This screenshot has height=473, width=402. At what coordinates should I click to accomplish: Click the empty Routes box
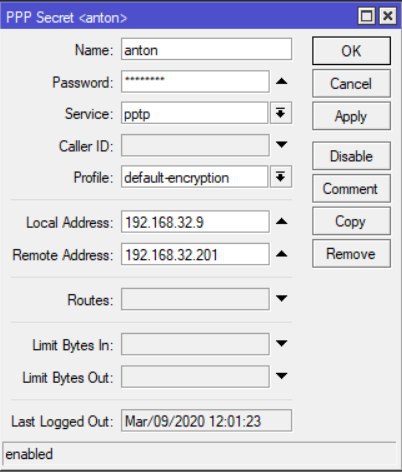tap(195, 299)
